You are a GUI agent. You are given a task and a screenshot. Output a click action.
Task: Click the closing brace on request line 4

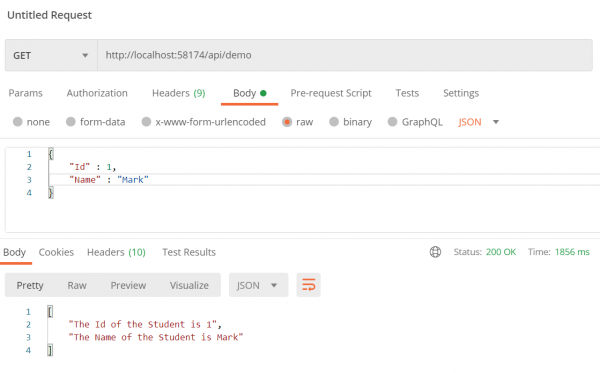(50, 192)
